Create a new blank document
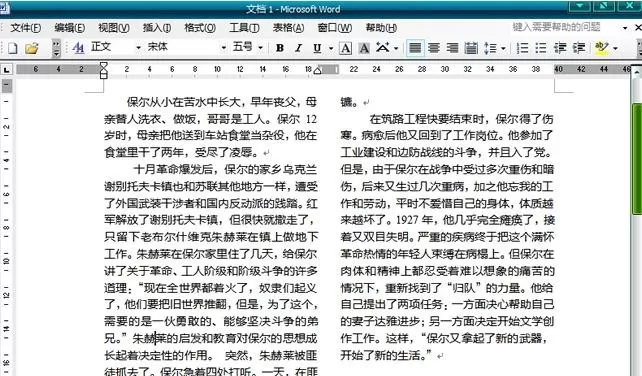The width and height of the screenshot is (642, 376). [x=12, y=48]
